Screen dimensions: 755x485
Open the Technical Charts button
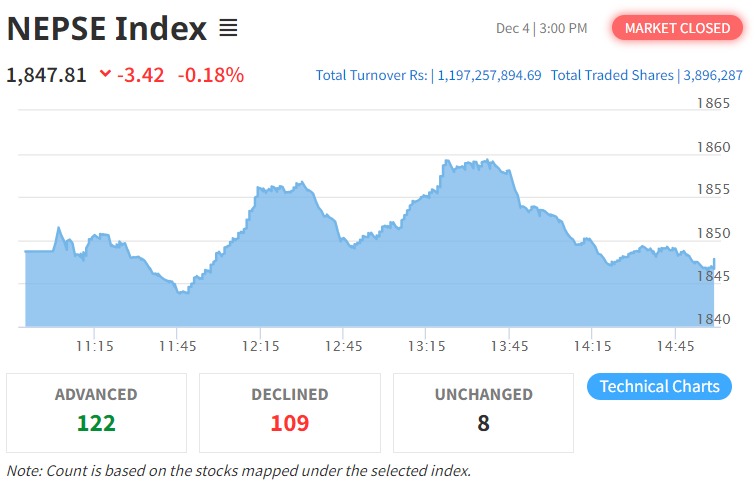(x=659, y=386)
